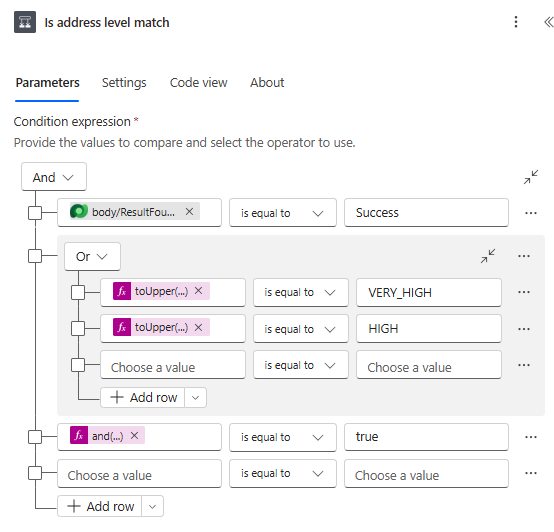Image resolution: width=554 pixels, height=532 pixels.
Task: Collapse the Or group with arrows icon
Action: [x=488, y=256]
